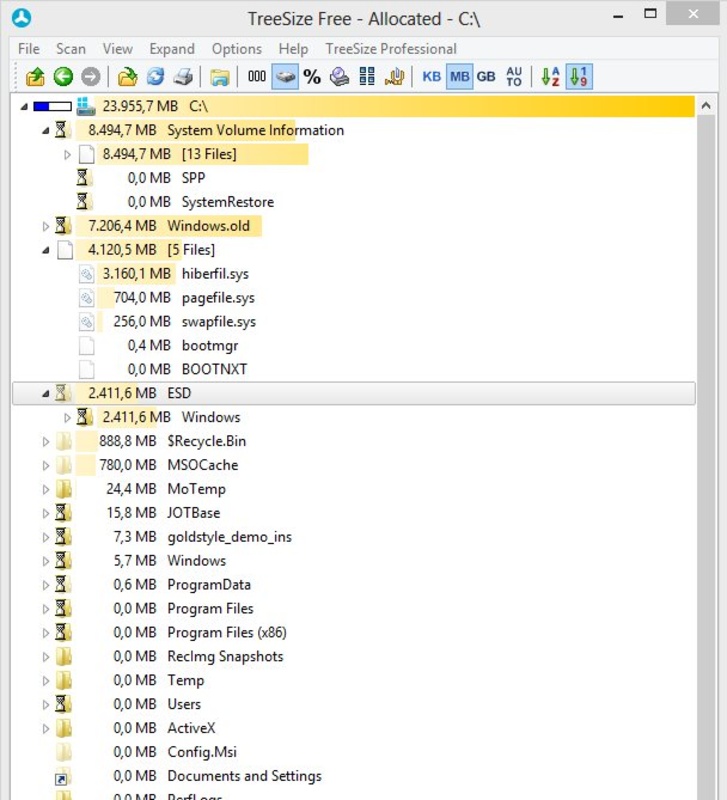Expand Windows folder under ESD

(x=67, y=417)
